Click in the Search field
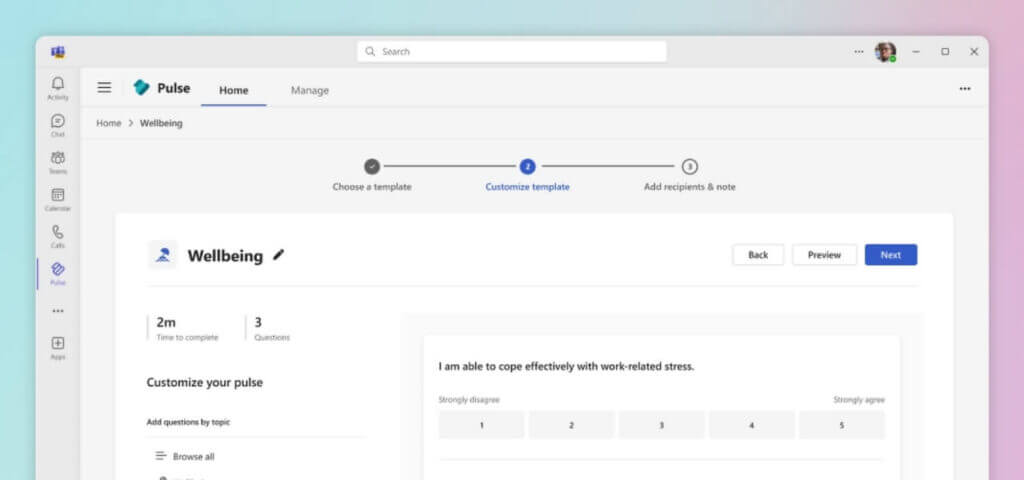The image size is (1024, 480). coord(512,52)
